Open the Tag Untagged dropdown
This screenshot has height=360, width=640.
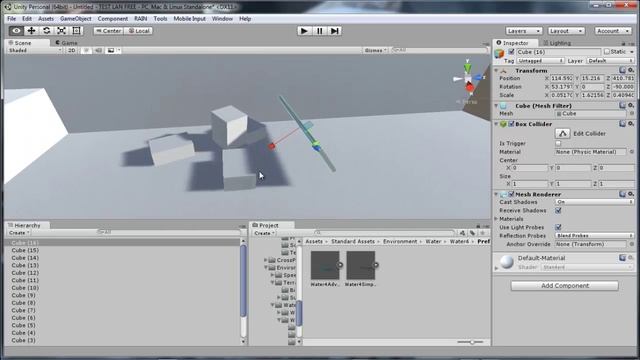pos(540,61)
